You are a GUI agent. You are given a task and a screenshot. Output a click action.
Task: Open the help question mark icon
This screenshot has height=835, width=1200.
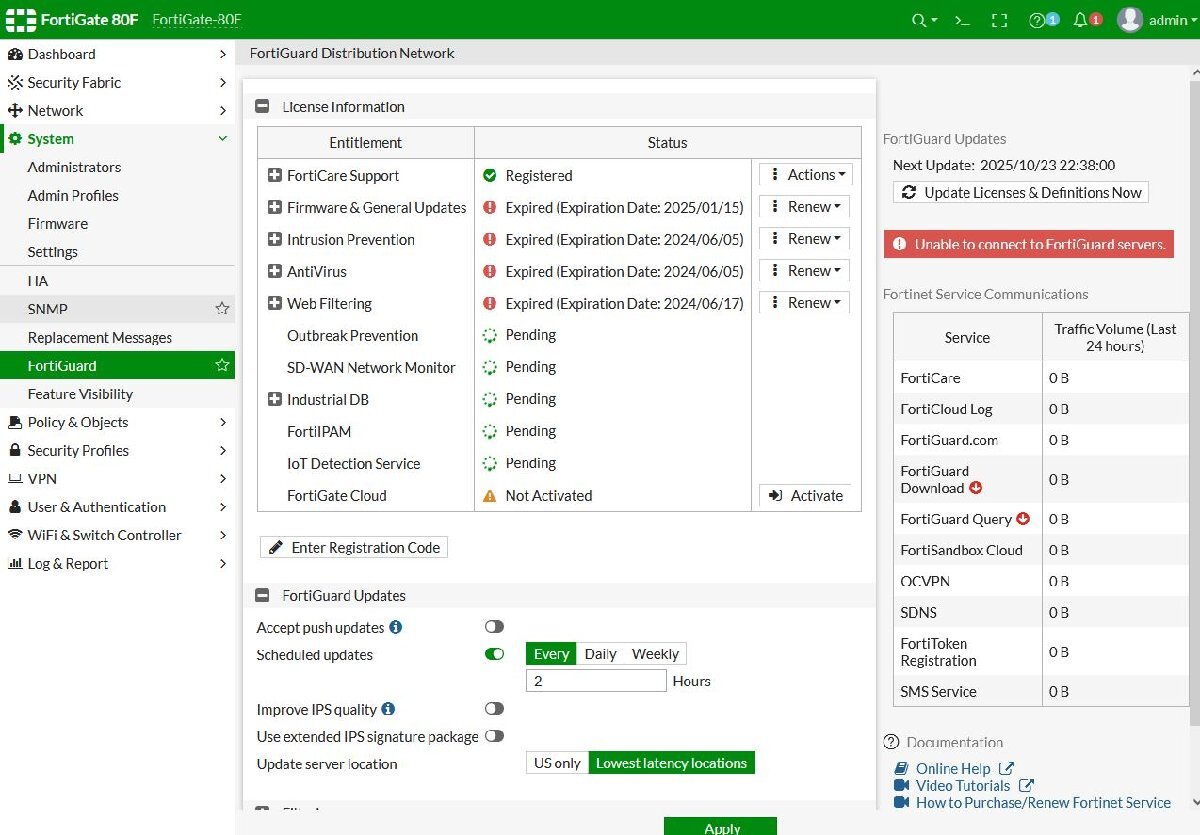click(x=1038, y=20)
